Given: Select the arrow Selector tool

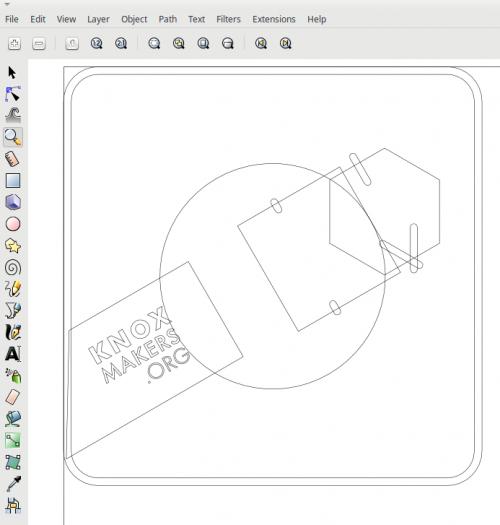Looking at the screenshot, I should click(x=12, y=72).
